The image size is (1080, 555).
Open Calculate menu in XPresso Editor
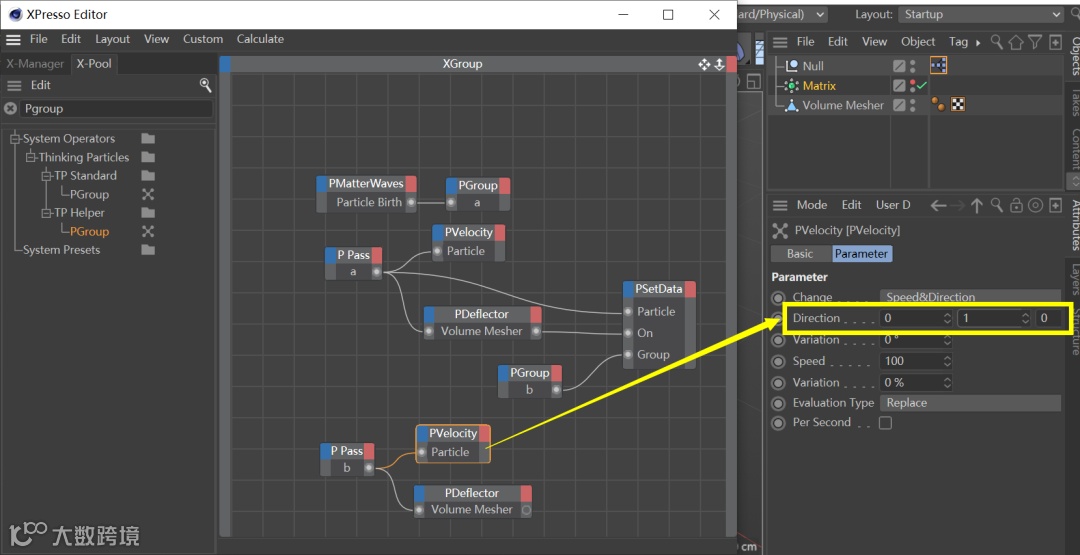(x=260, y=39)
